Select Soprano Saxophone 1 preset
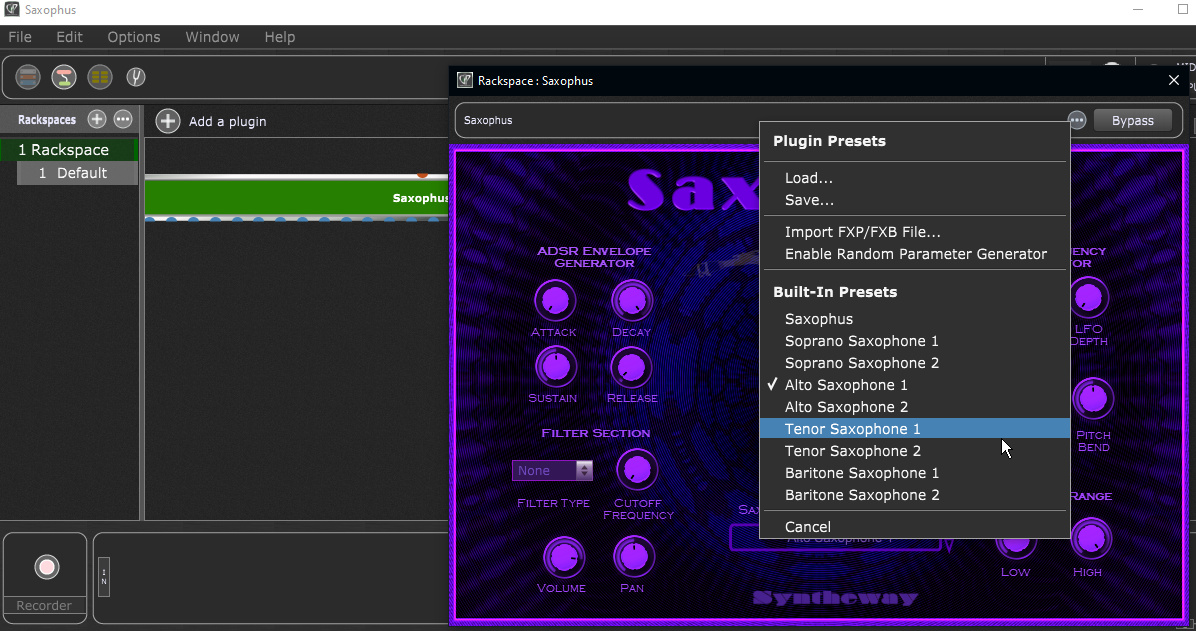 (x=915, y=341)
